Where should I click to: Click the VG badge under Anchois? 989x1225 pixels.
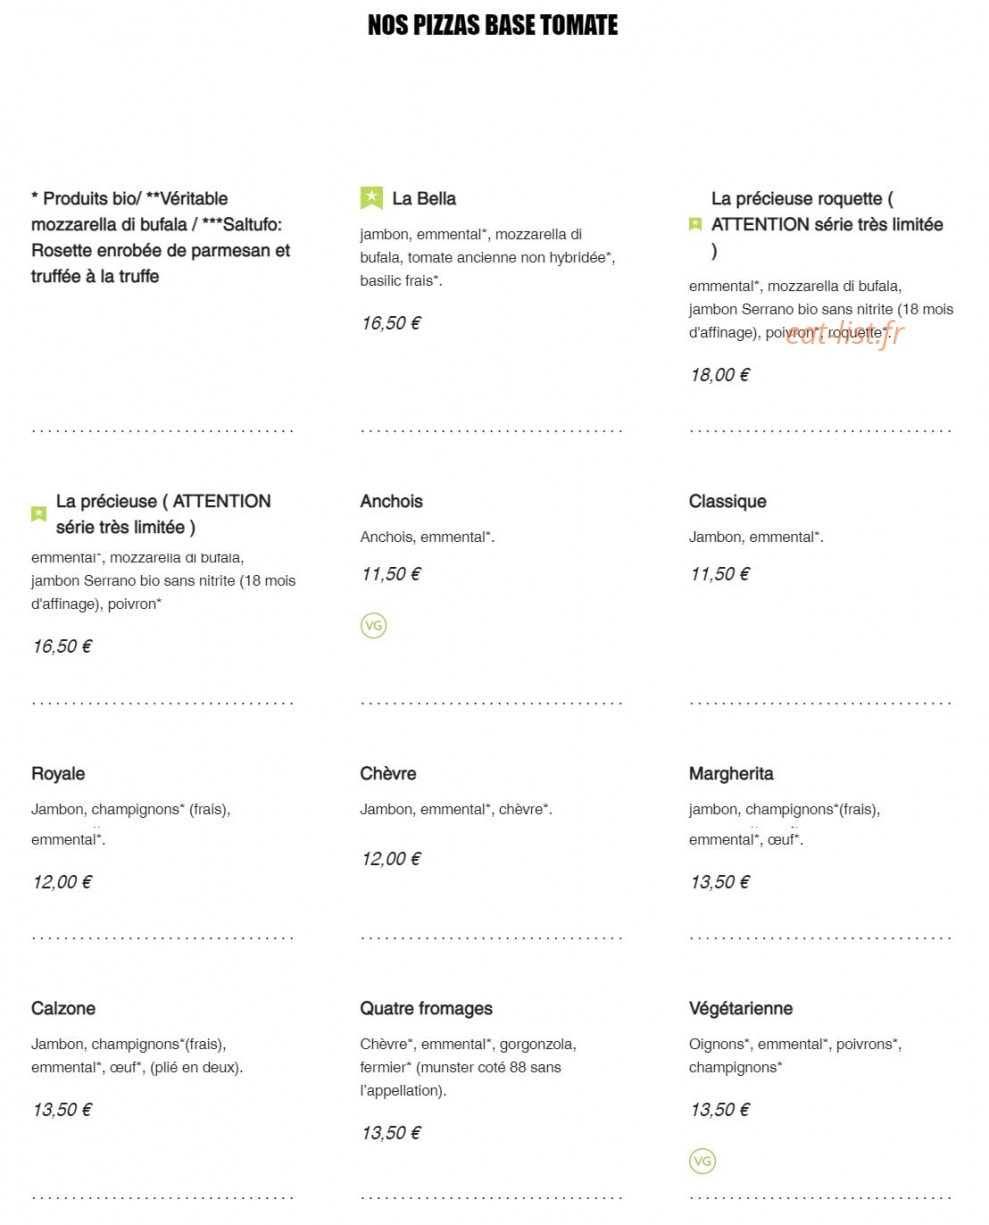pyautogui.click(x=373, y=626)
